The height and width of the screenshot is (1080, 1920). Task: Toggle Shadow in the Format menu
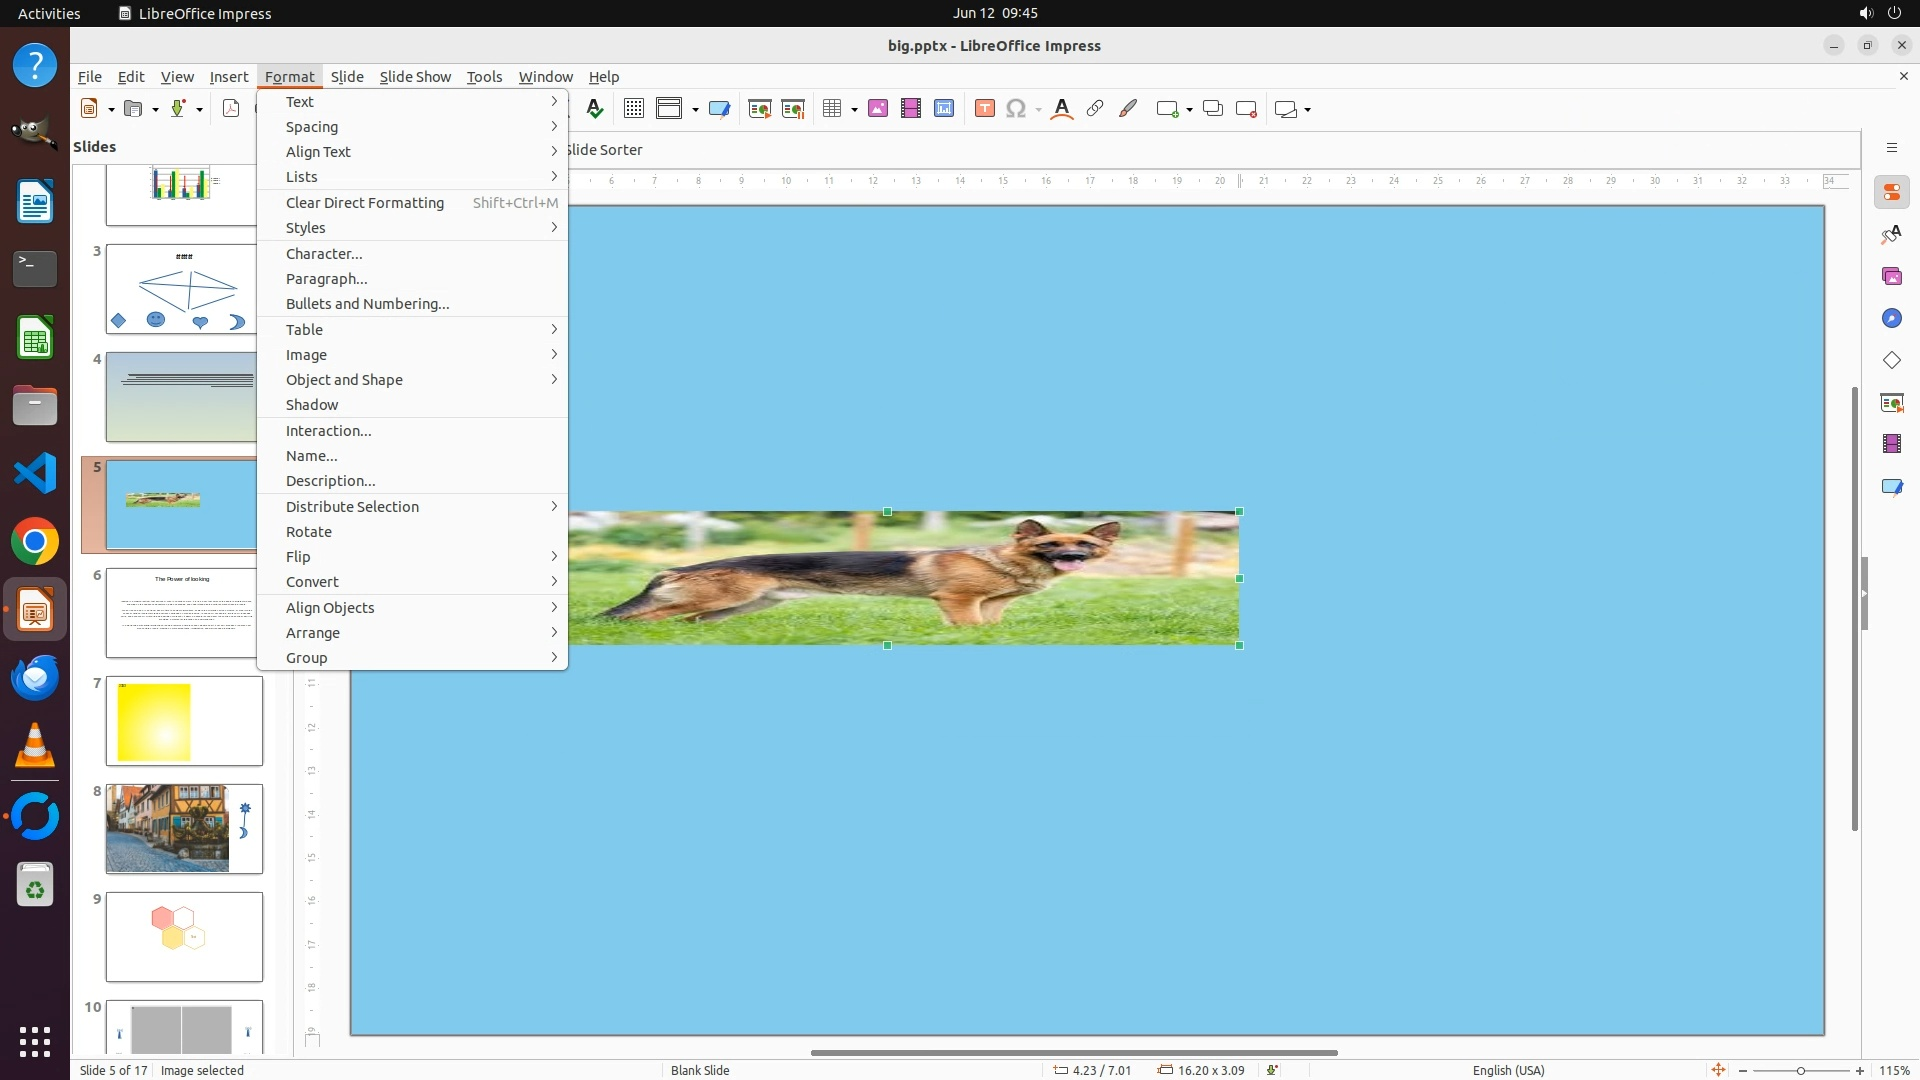click(x=312, y=405)
